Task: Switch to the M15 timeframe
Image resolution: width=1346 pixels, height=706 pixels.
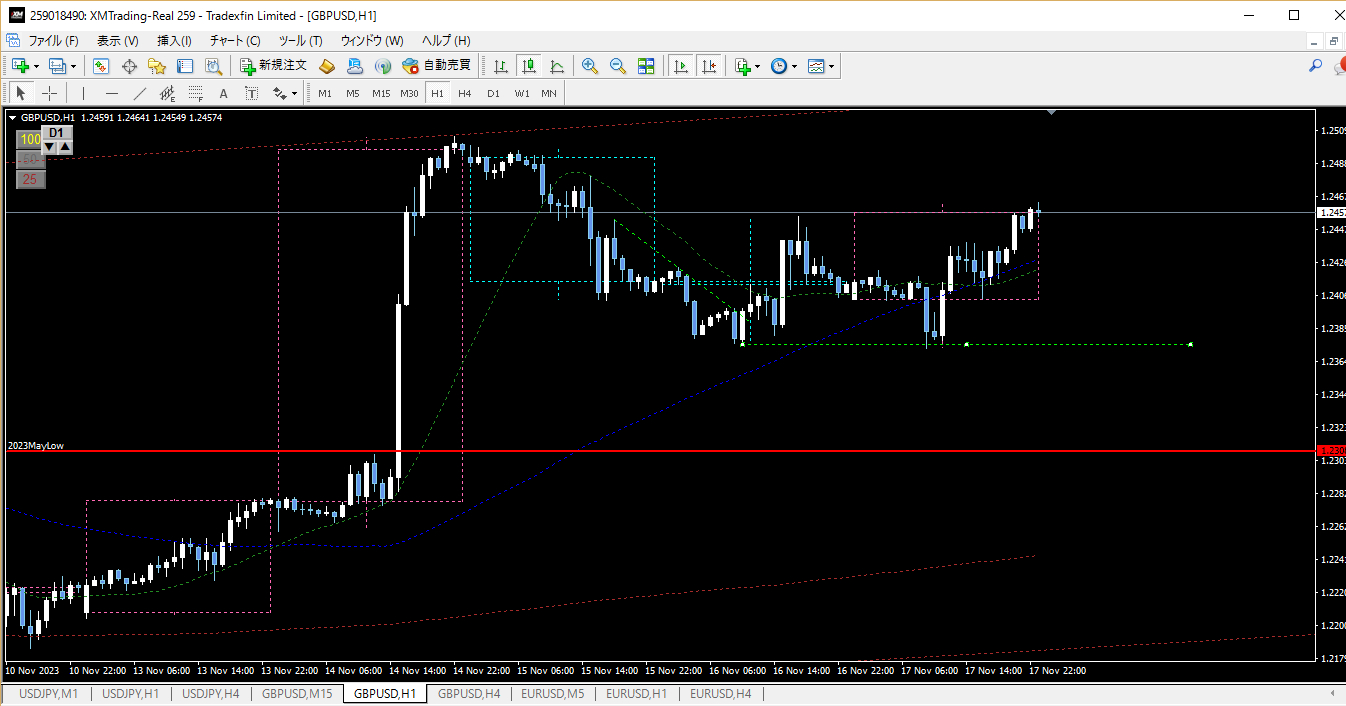Action: coord(381,93)
